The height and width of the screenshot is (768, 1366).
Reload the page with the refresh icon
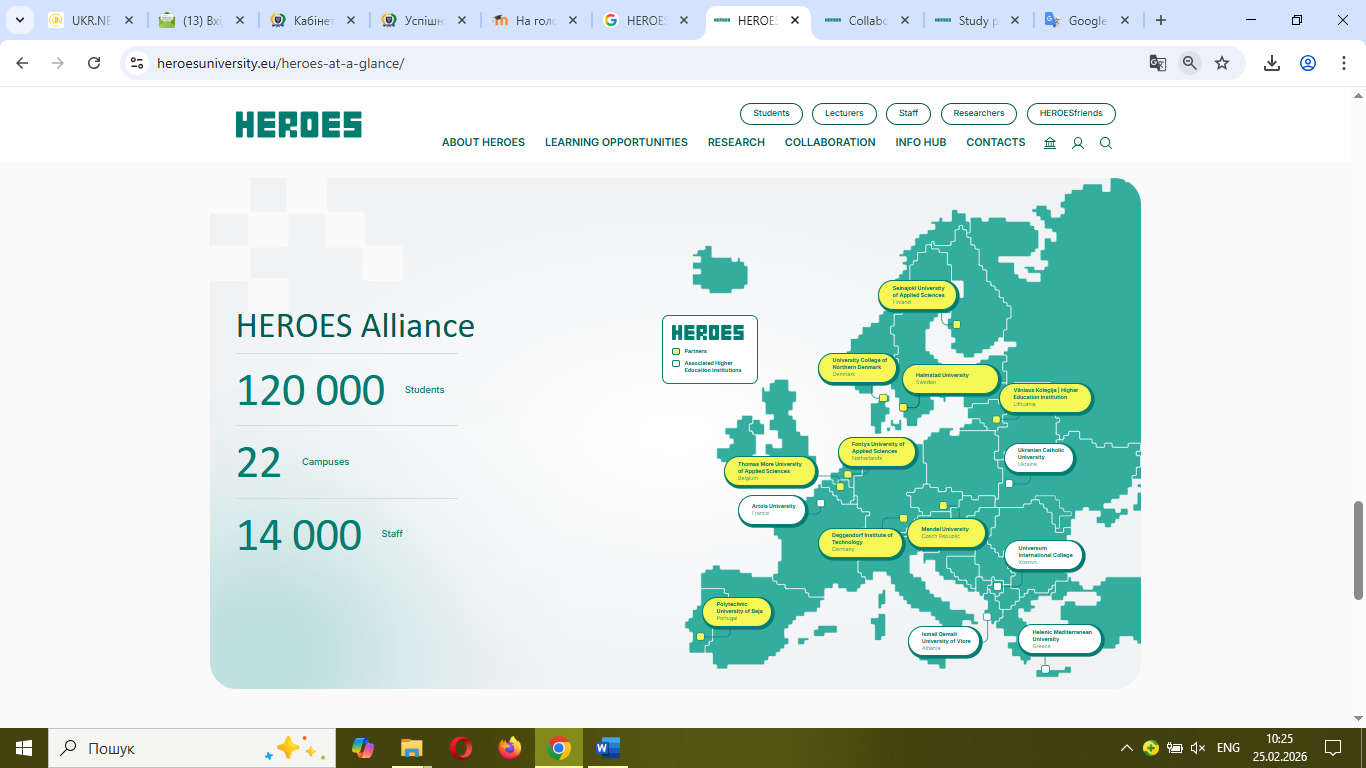click(94, 63)
